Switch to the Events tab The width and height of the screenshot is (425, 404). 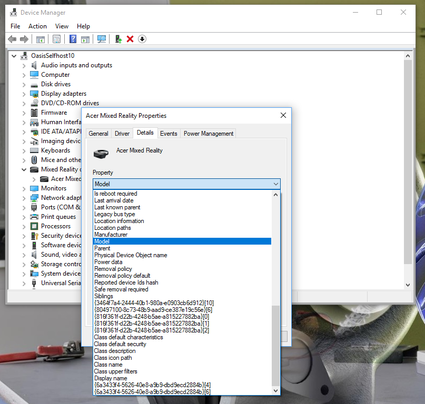tap(168, 133)
